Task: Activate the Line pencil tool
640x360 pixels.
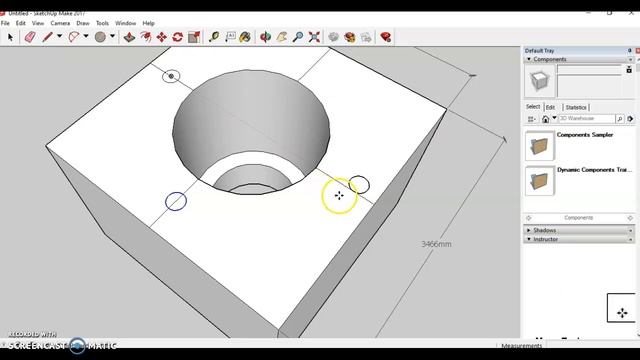Action: [x=47, y=37]
